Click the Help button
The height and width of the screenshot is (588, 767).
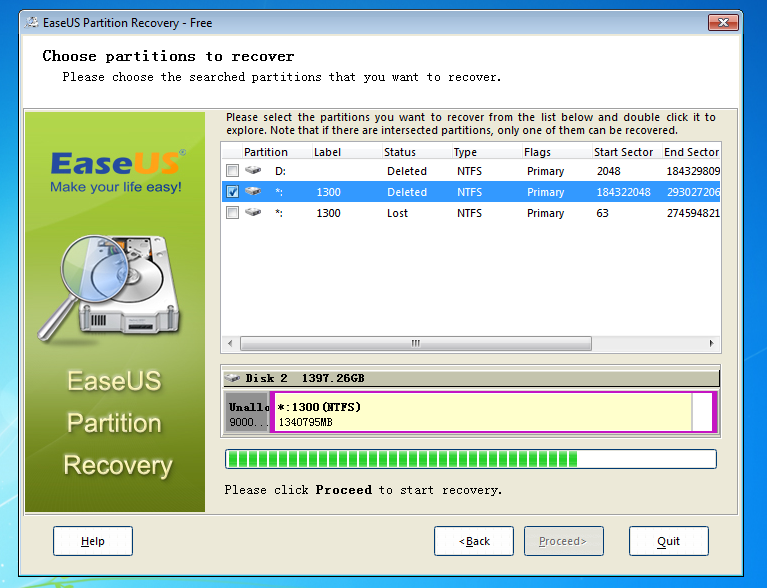point(93,541)
